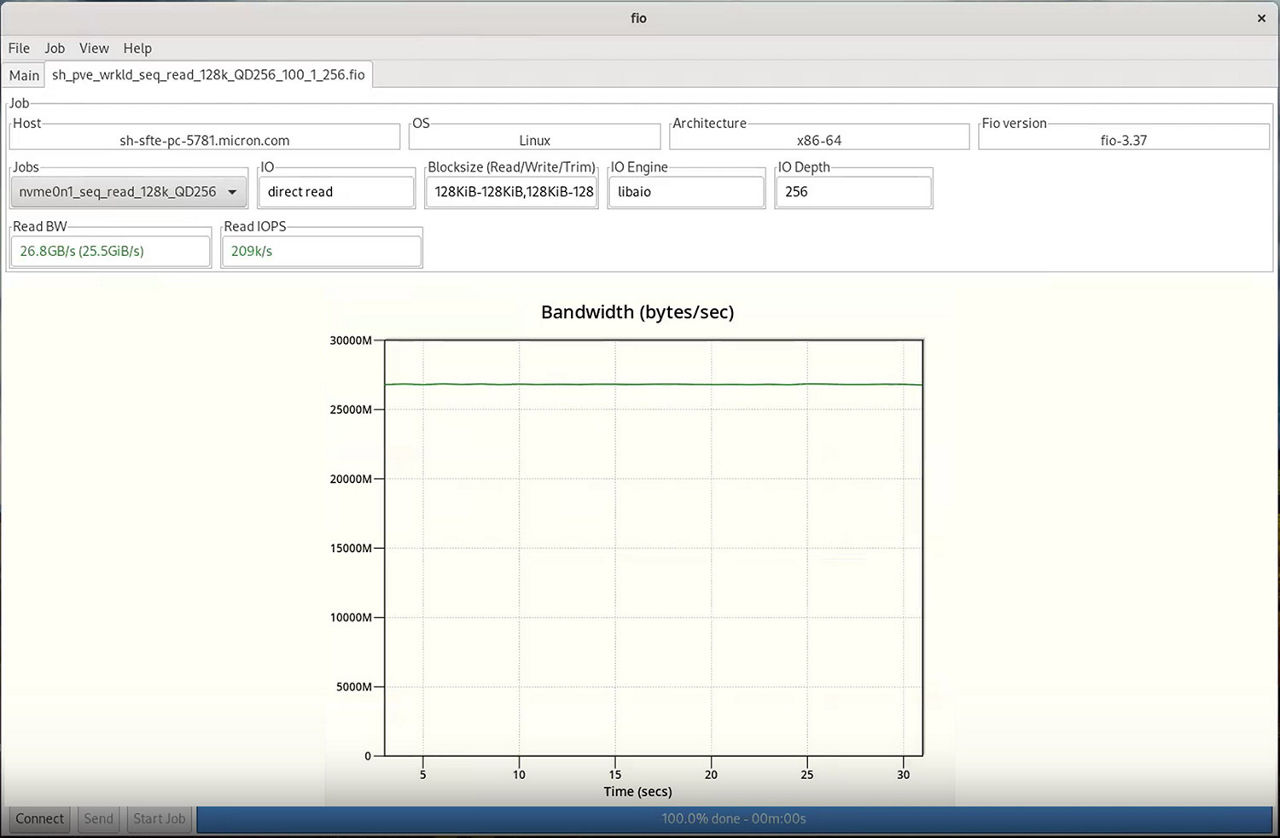Viewport: 1280px width, 838px height.
Task: Click the IO Engine libaio field
Action: pyautogui.click(x=685, y=191)
